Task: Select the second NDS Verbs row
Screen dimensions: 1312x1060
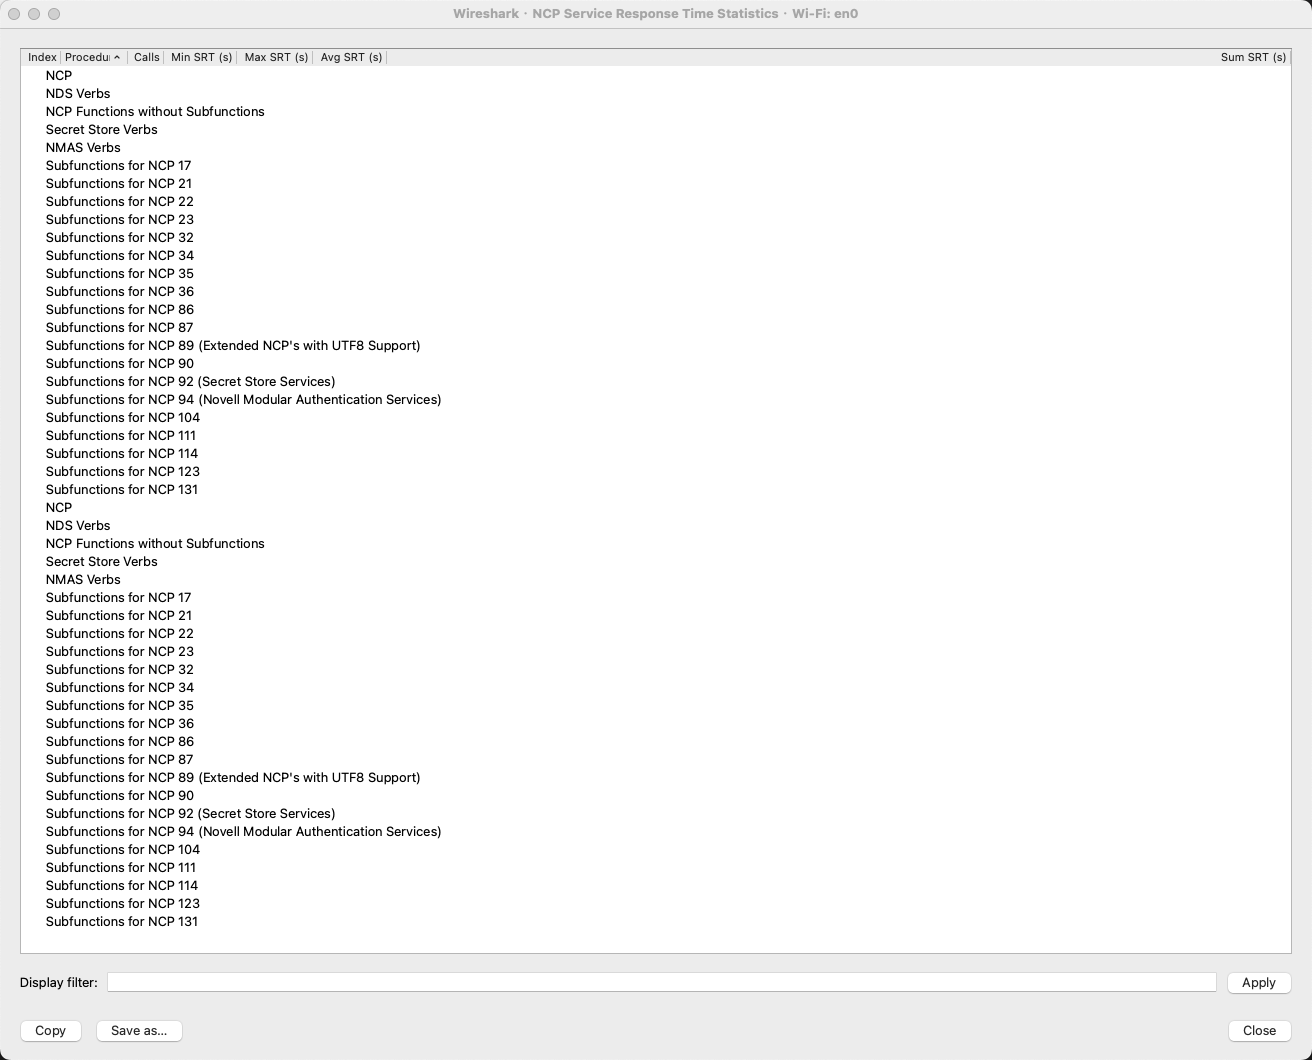Action: click(656, 525)
